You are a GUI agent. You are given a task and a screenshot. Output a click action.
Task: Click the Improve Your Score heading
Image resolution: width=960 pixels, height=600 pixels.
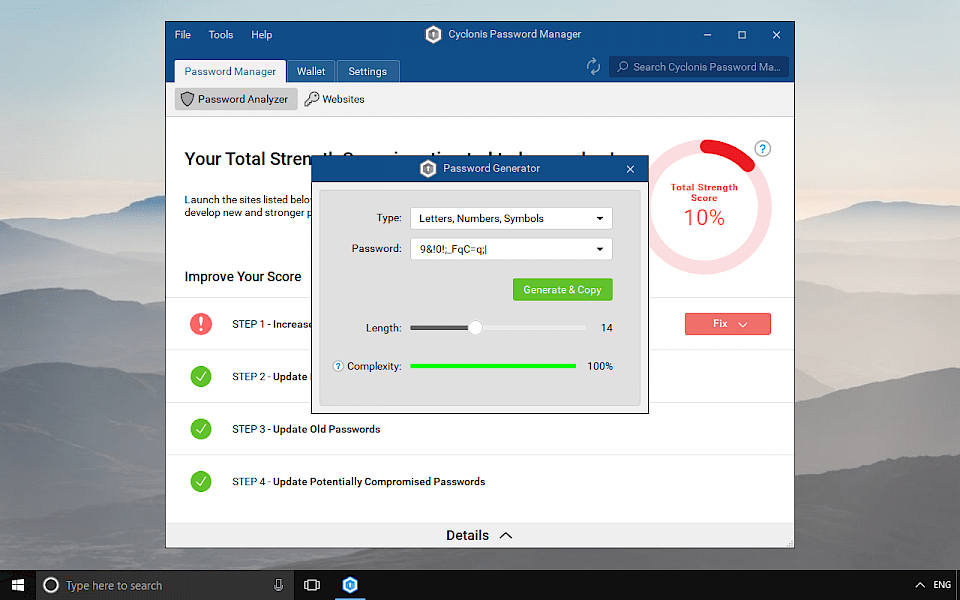243,277
